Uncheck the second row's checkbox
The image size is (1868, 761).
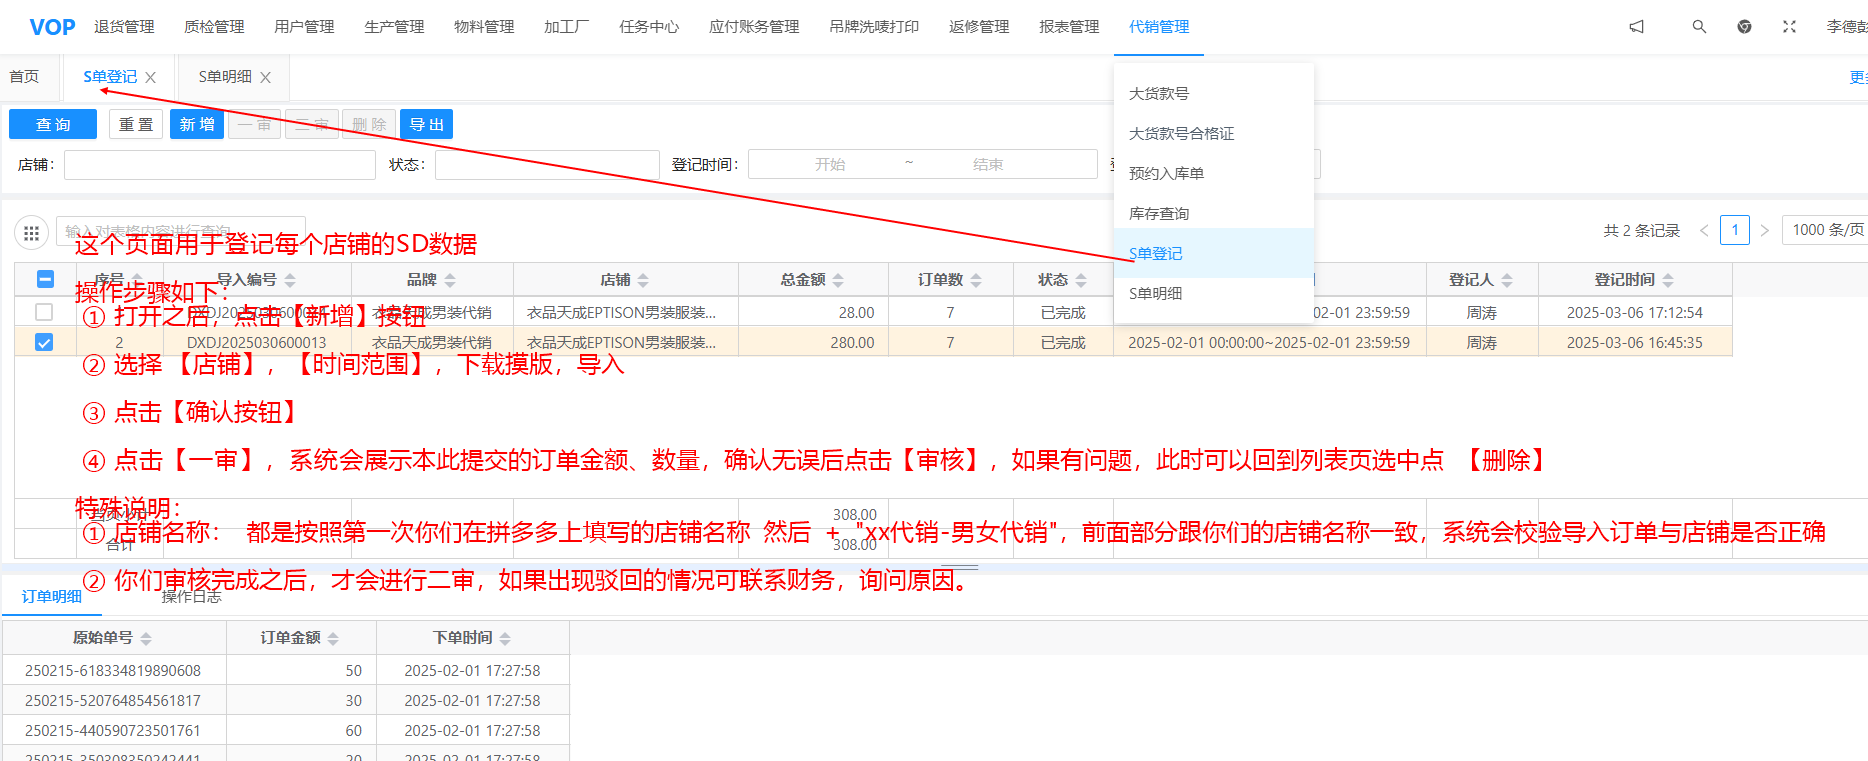pyautogui.click(x=44, y=342)
